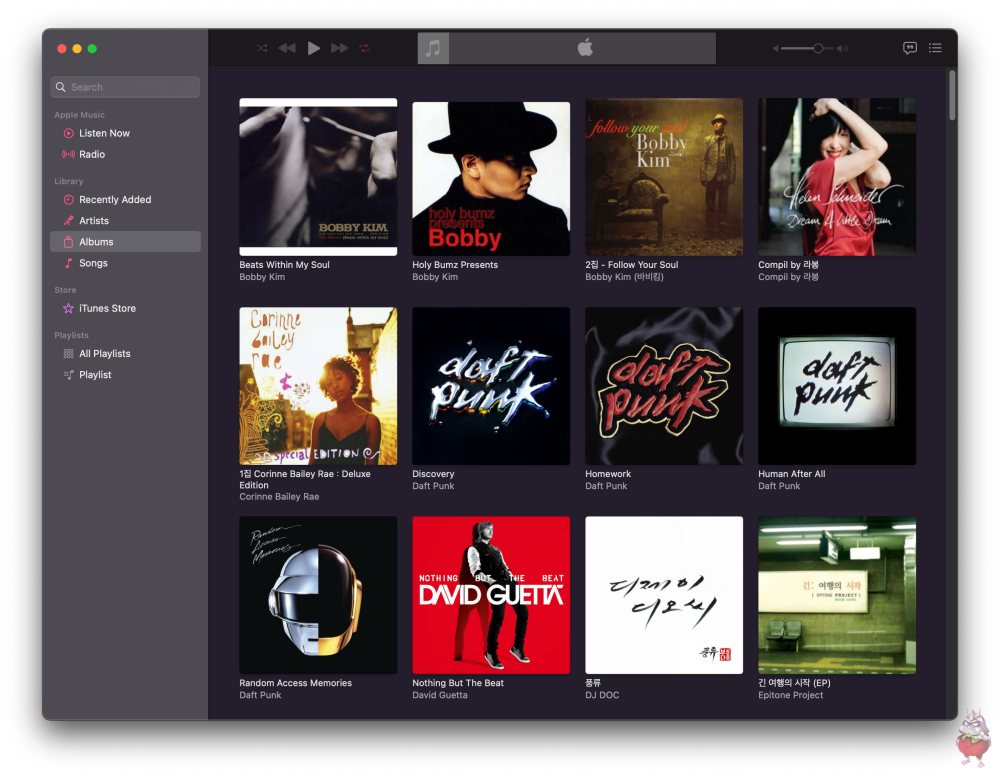Screen dimensions: 1000x776
Task: Select Songs in the Library section
Action: tap(125, 263)
